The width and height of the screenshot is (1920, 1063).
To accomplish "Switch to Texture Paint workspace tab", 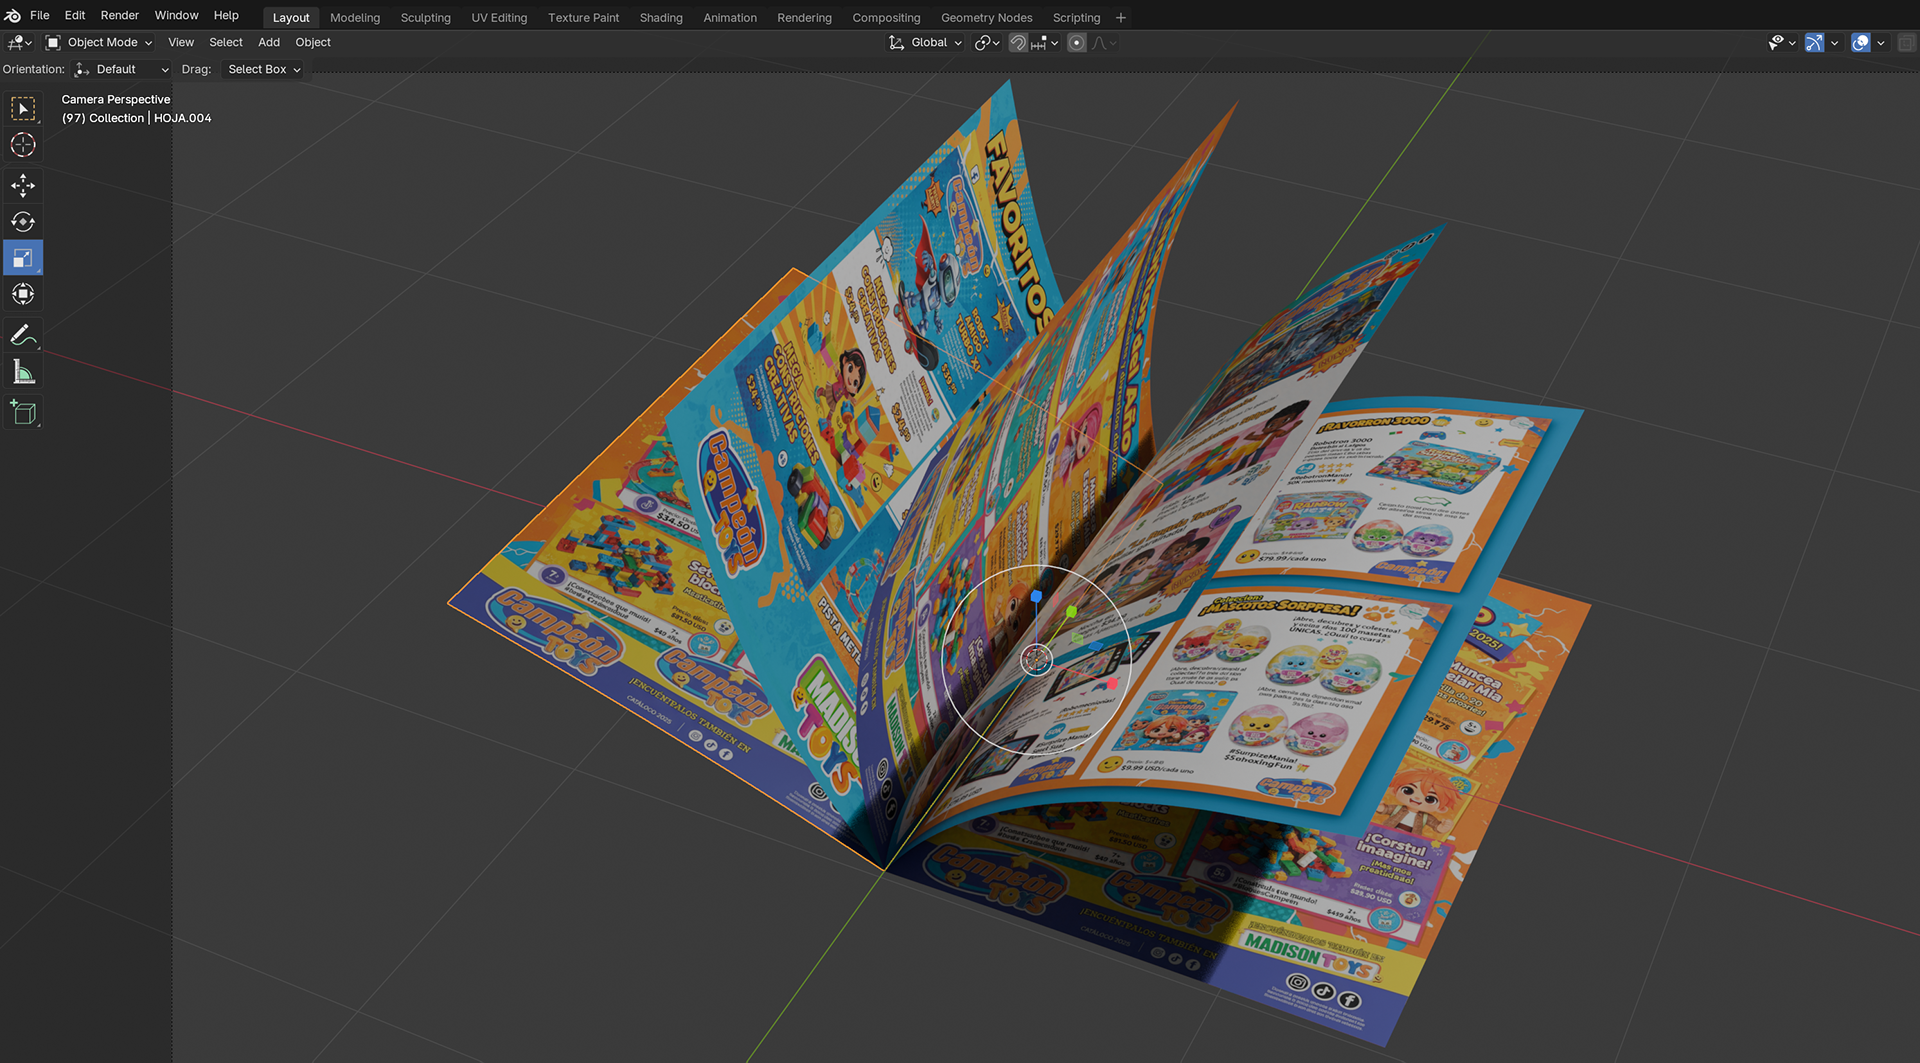I will 584,18.
